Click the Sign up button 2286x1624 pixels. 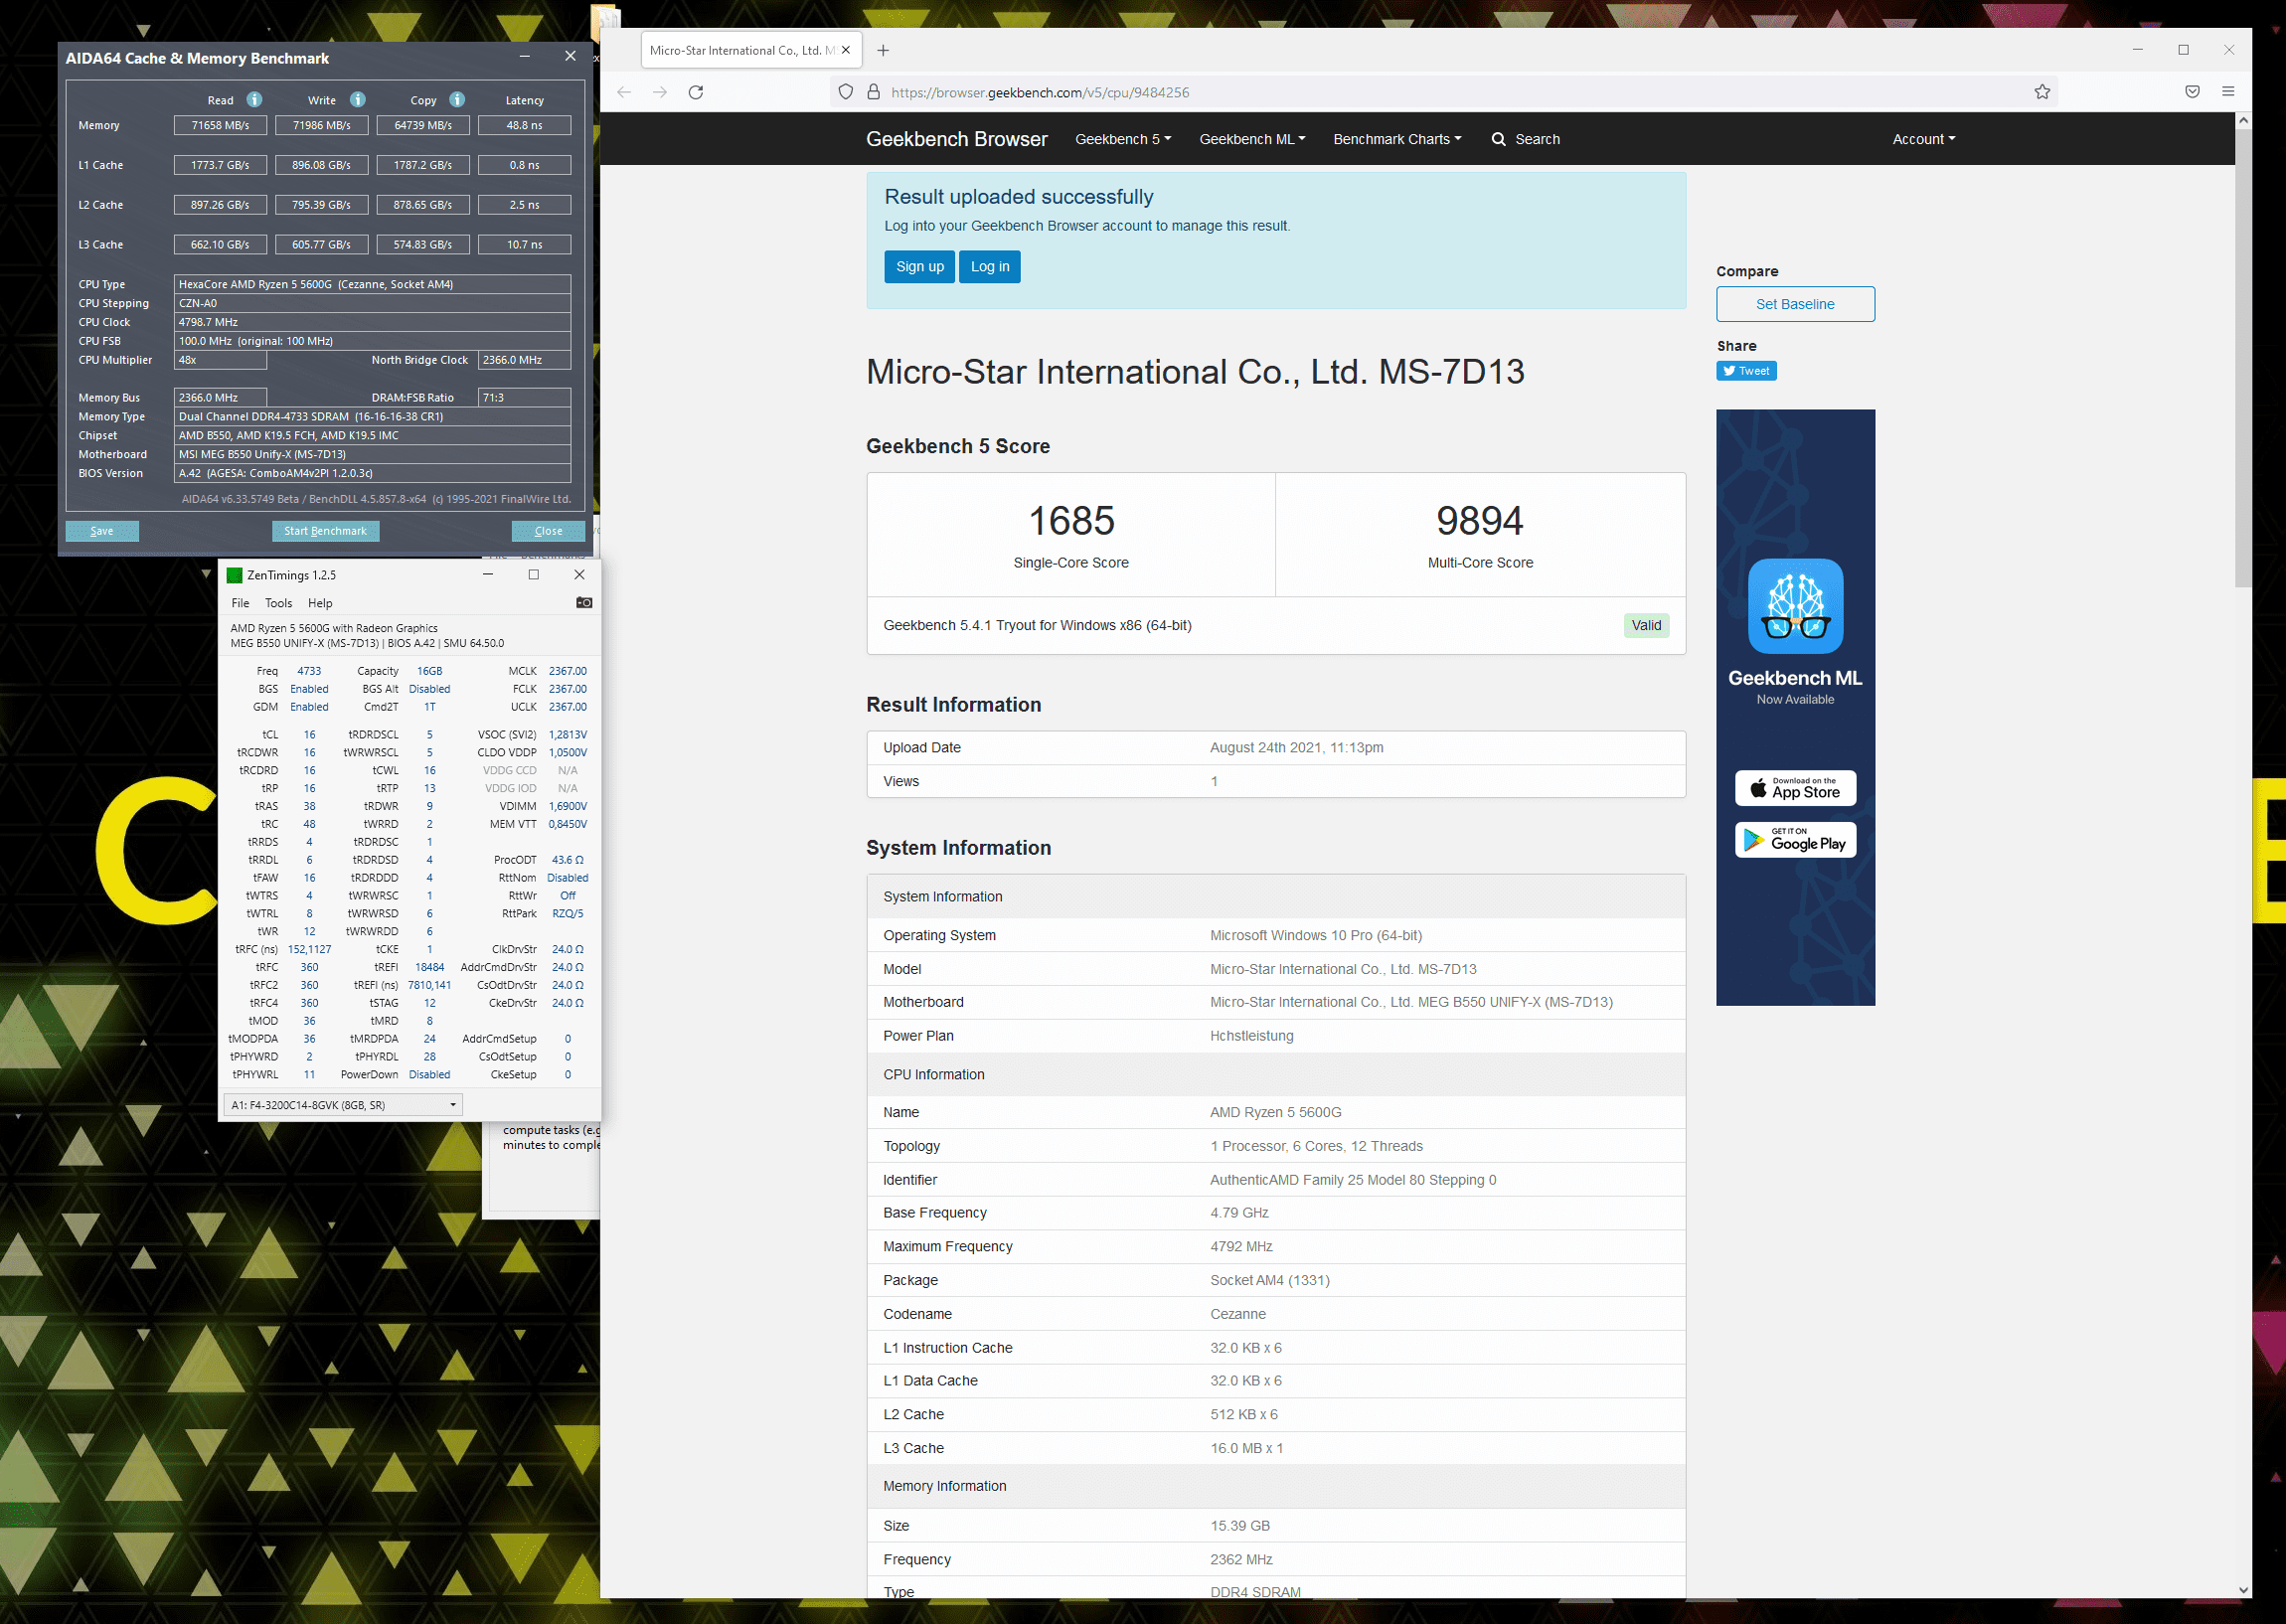919,266
